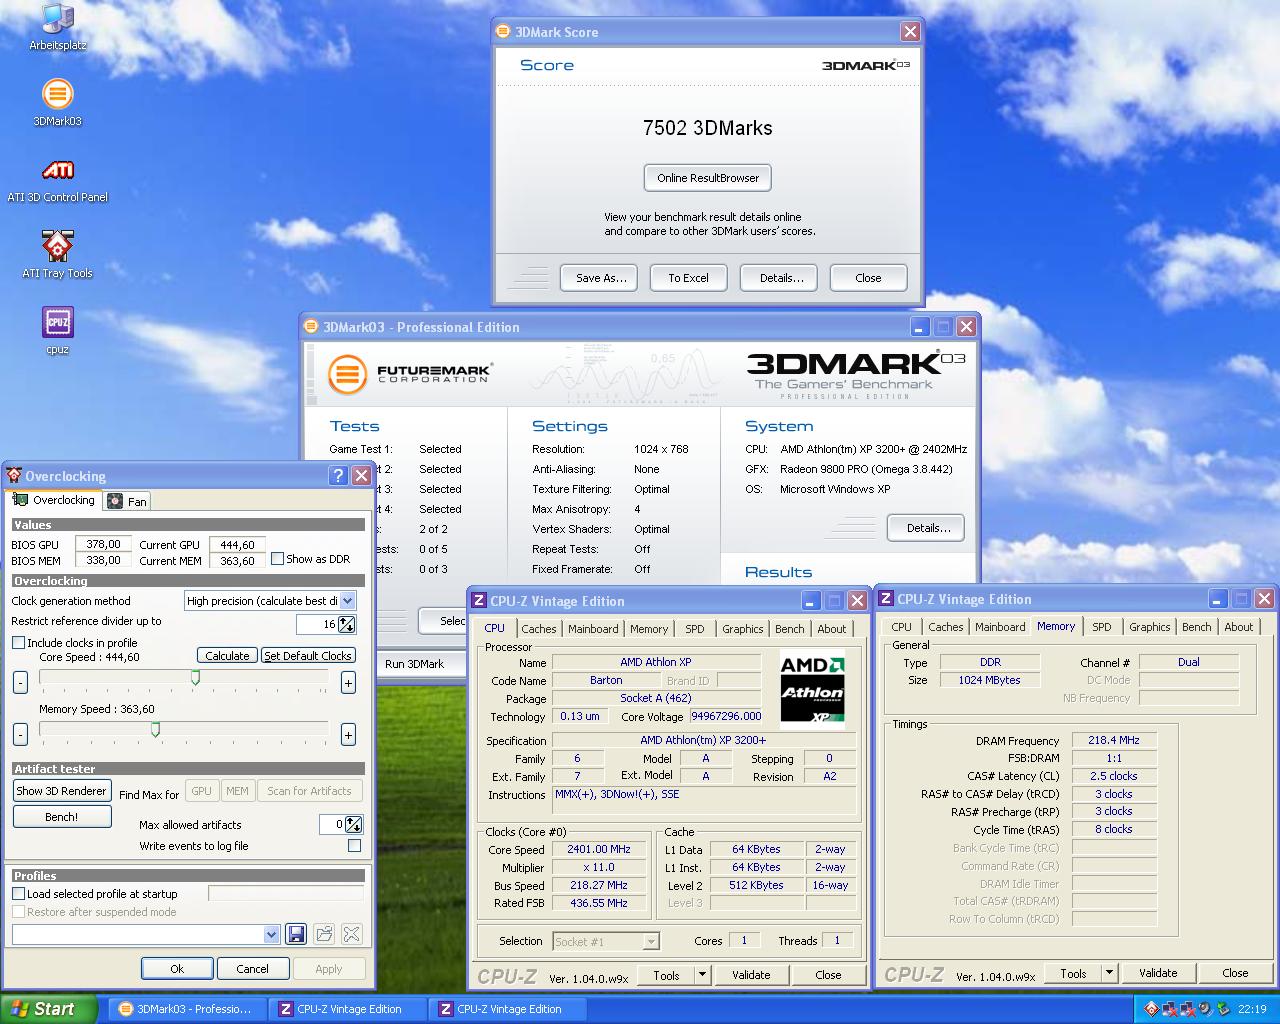1280x1024 pixels.
Task: Open the Mainboard tab in left CPU-Z
Action: tap(593, 629)
